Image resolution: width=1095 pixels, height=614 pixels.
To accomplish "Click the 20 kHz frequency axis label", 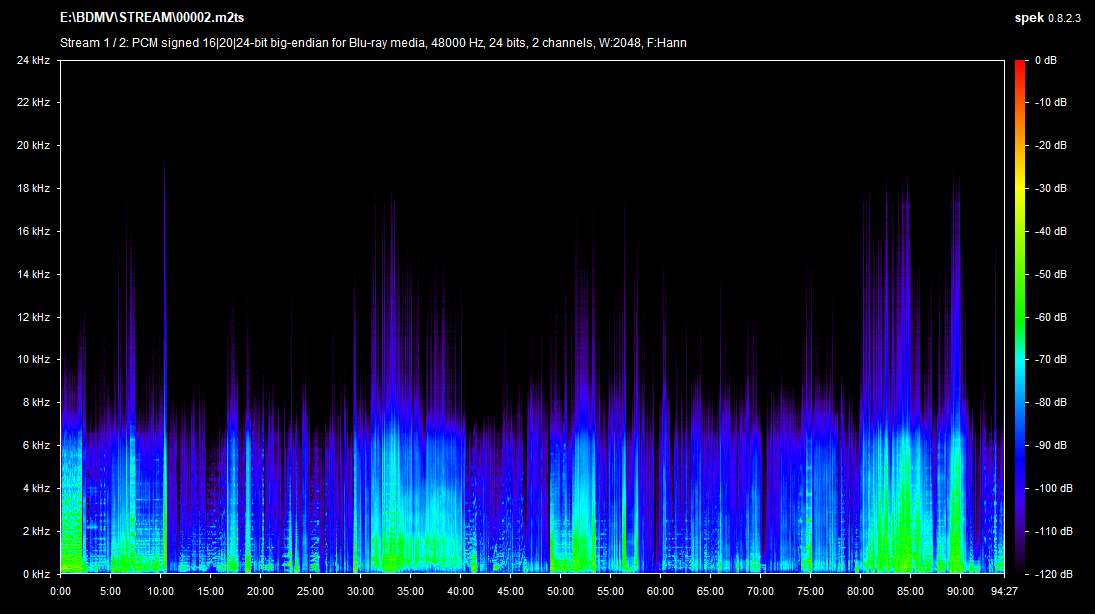I will click(x=32, y=146).
